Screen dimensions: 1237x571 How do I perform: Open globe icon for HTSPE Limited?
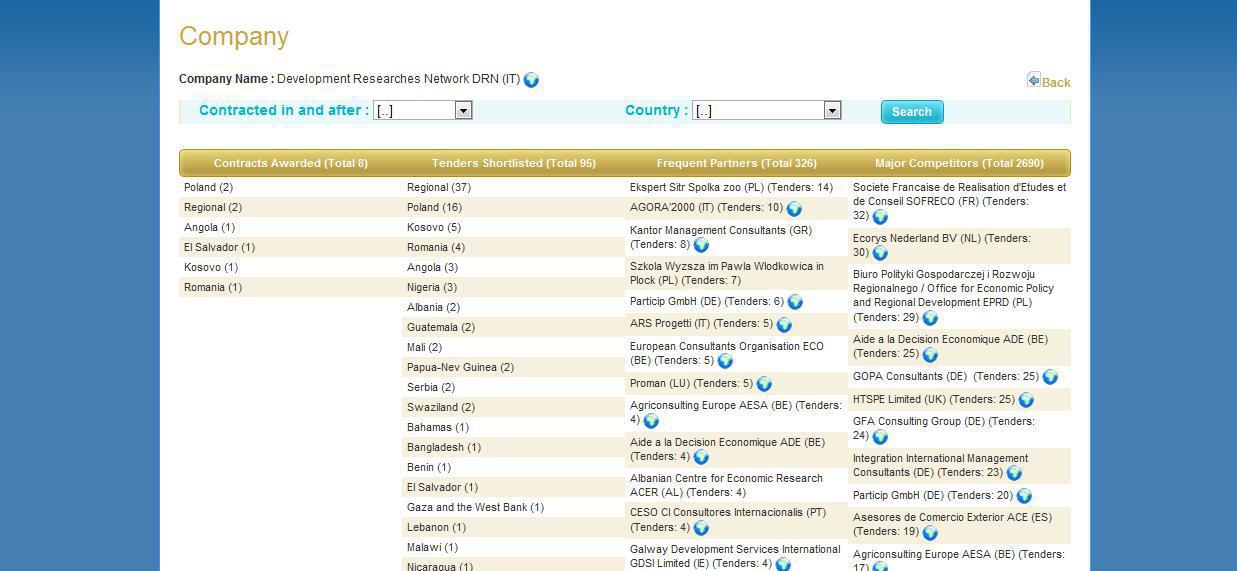(x=1026, y=400)
